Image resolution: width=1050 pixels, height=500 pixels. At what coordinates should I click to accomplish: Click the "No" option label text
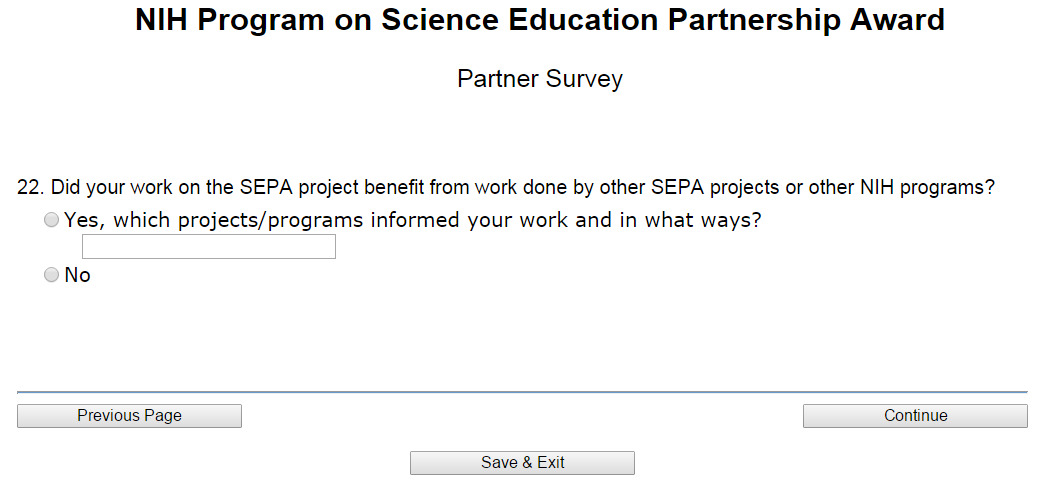click(77, 276)
